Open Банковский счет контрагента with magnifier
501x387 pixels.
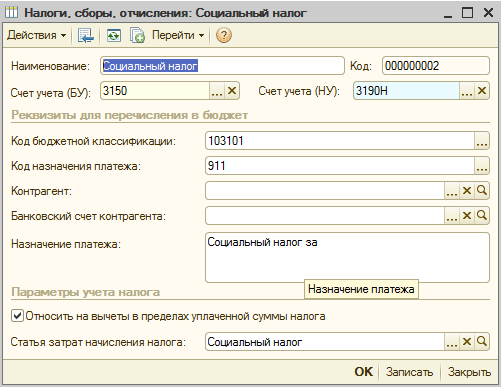click(482, 216)
